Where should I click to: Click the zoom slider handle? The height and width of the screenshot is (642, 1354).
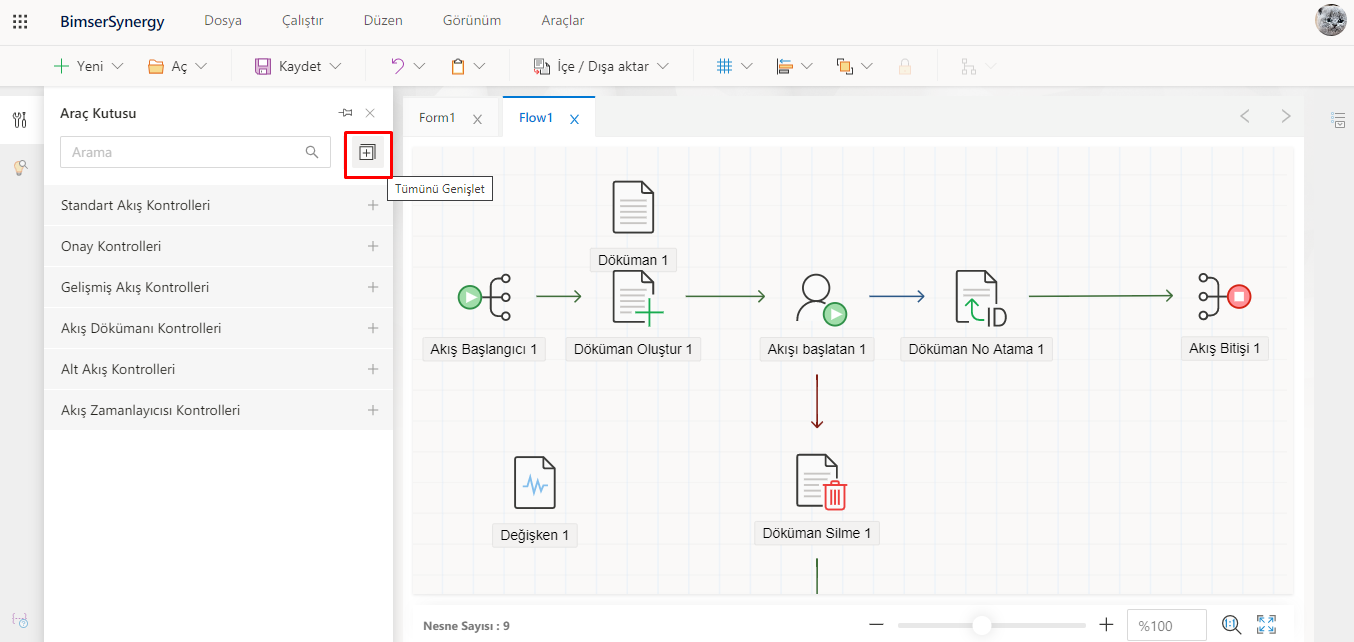[982, 625]
